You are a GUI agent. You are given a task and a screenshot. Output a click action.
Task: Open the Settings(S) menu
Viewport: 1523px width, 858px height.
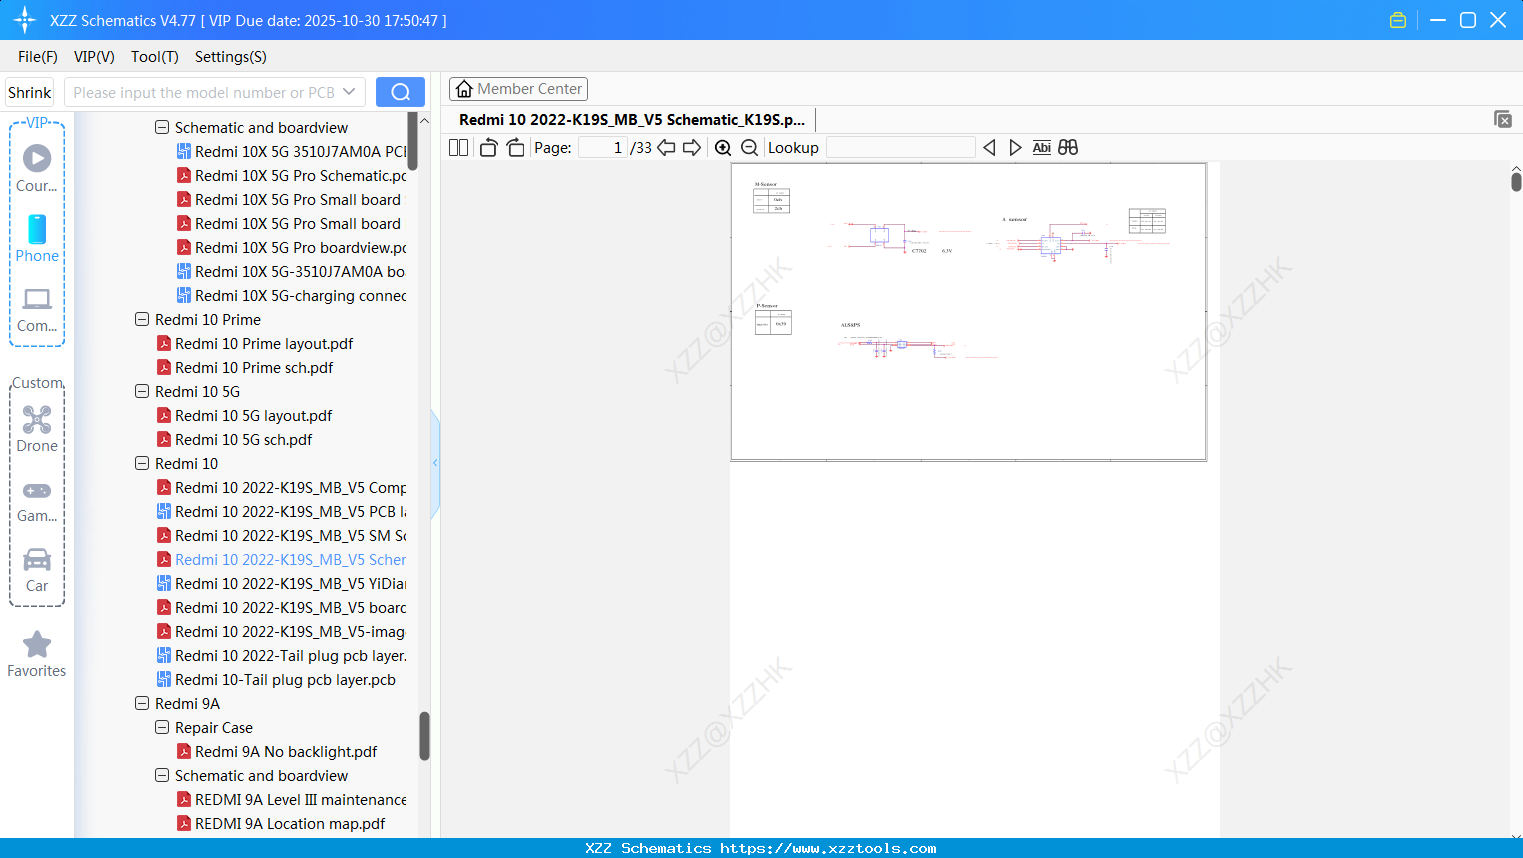click(x=231, y=57)
